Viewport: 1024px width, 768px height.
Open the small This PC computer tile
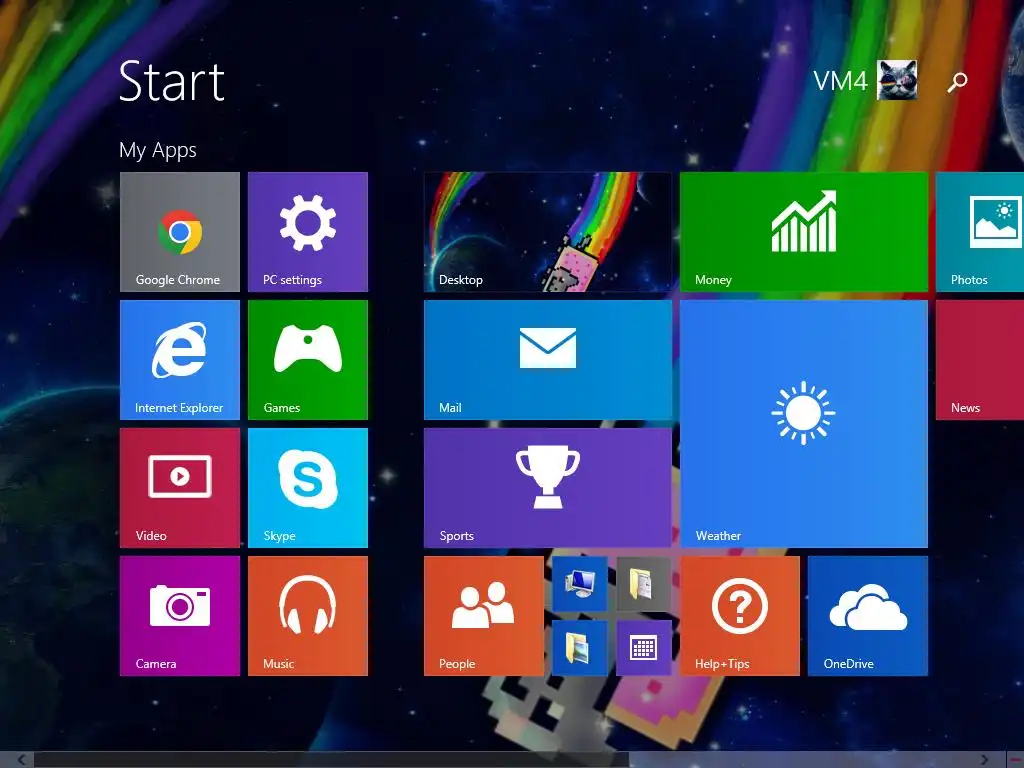(580, 584)
